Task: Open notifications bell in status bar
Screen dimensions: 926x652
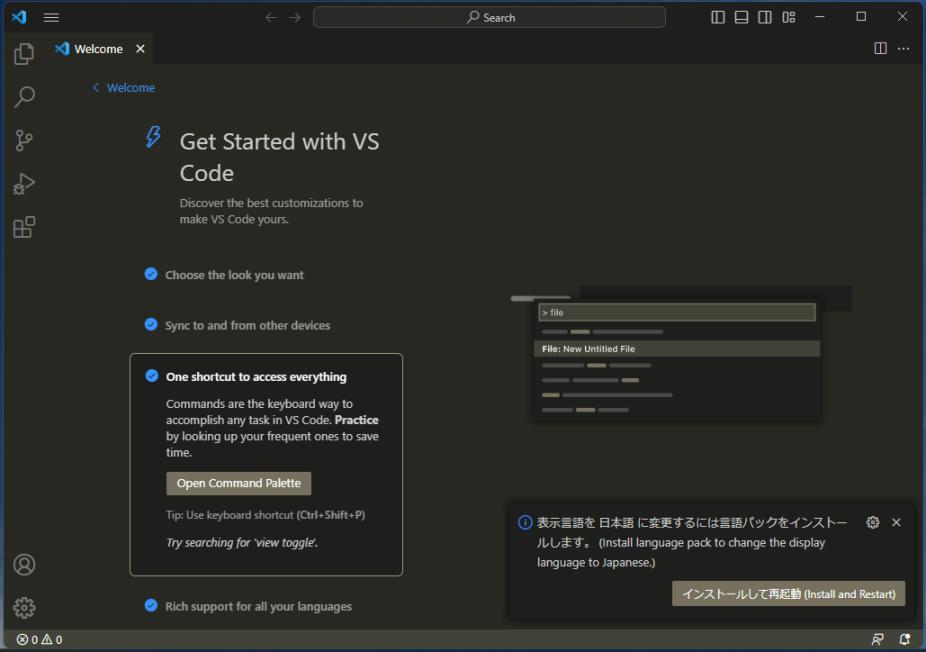Action: [904, 640]
